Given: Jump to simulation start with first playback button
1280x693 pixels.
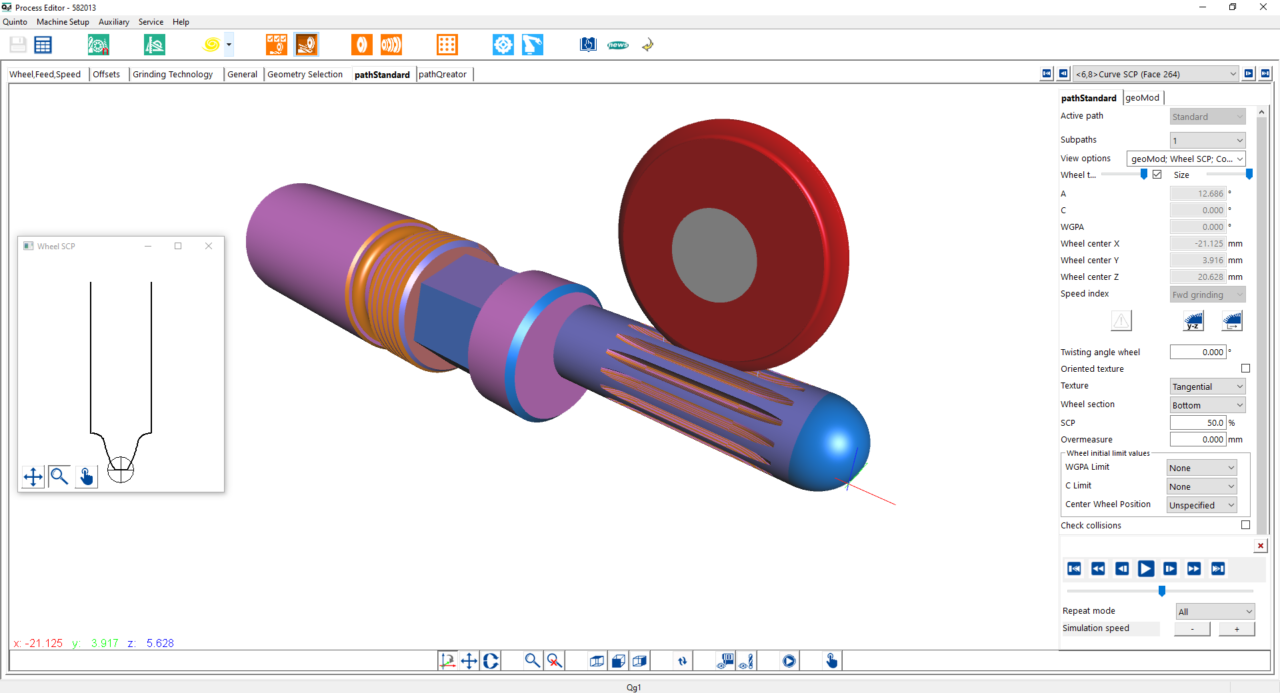Looking at the screenshot, I should click(x=1074, y=568).
